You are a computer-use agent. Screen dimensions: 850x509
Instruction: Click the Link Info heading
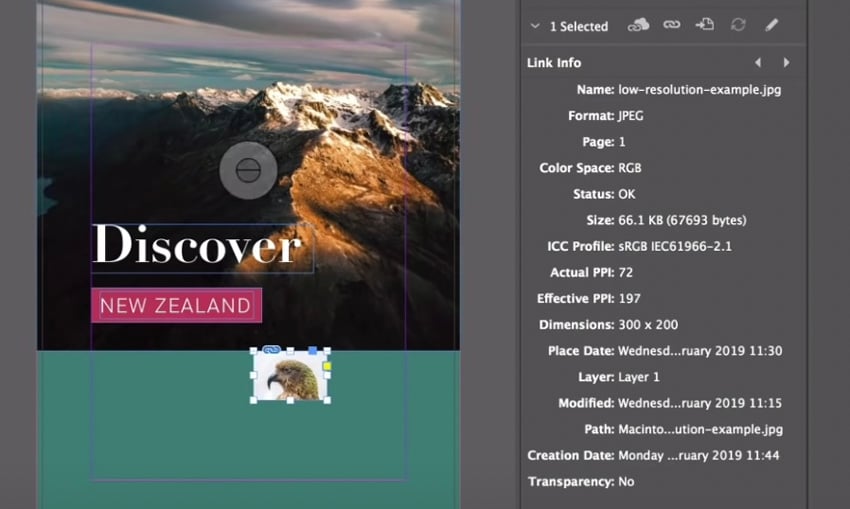(x=553, y=63)
